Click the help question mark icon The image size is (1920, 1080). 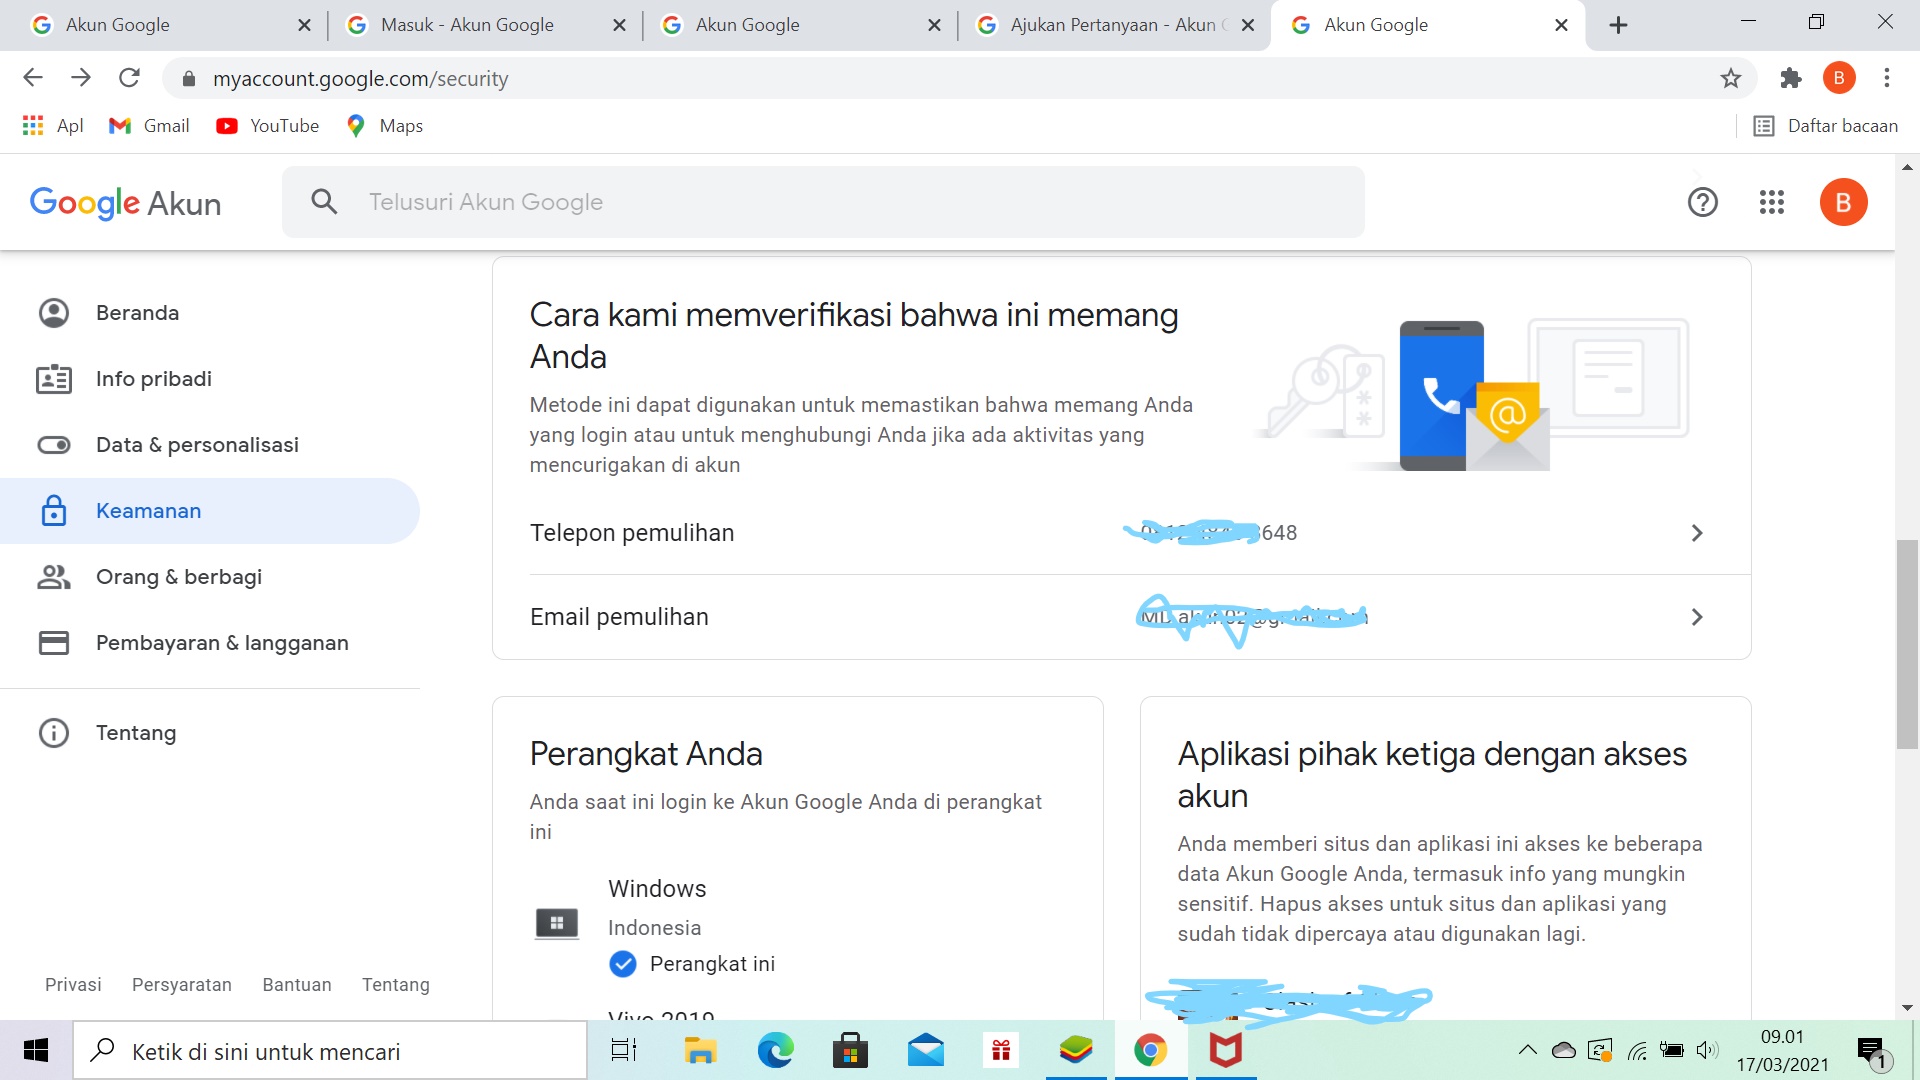click(x=1702, y=203)
